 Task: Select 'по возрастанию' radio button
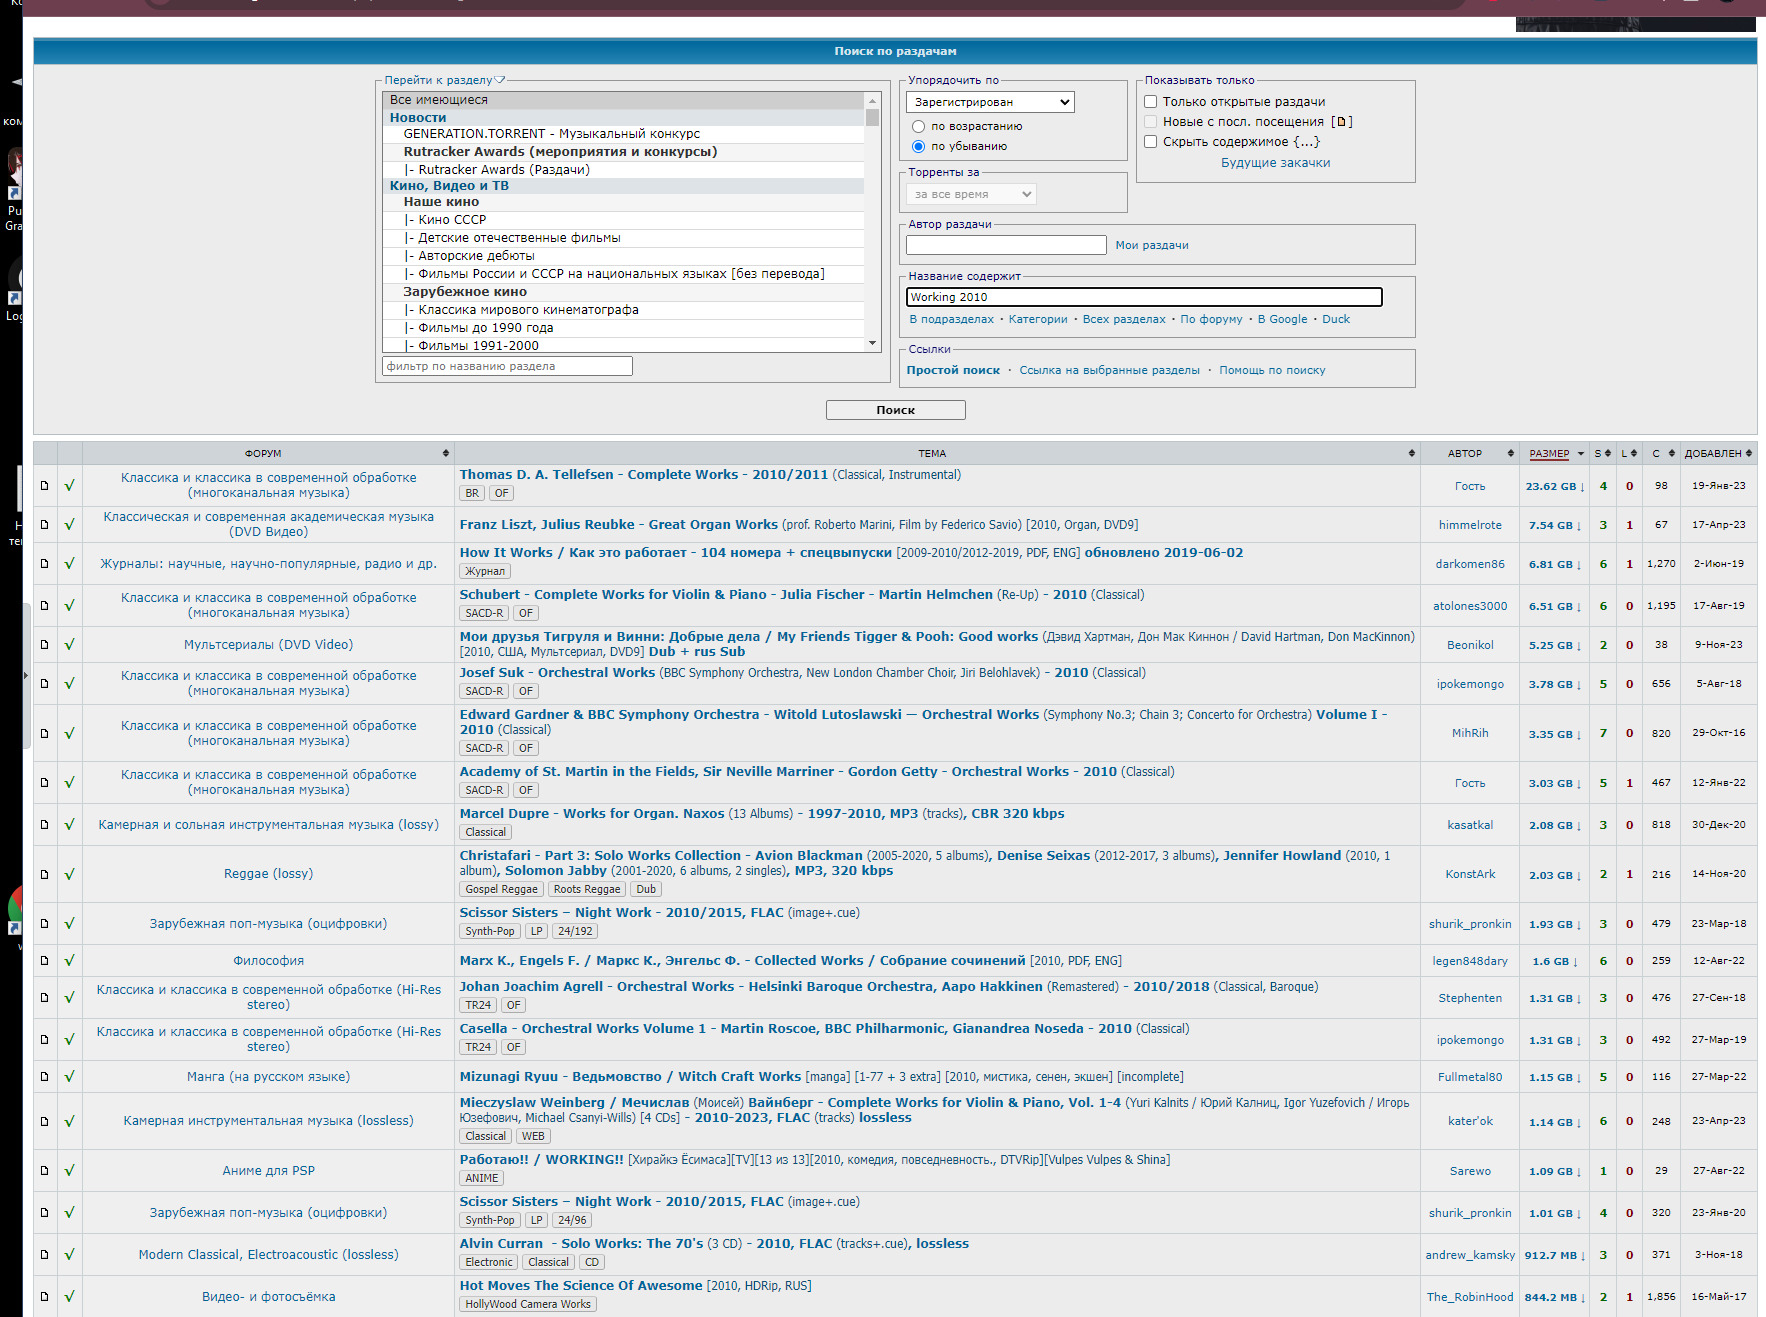(x=918, y=127)
